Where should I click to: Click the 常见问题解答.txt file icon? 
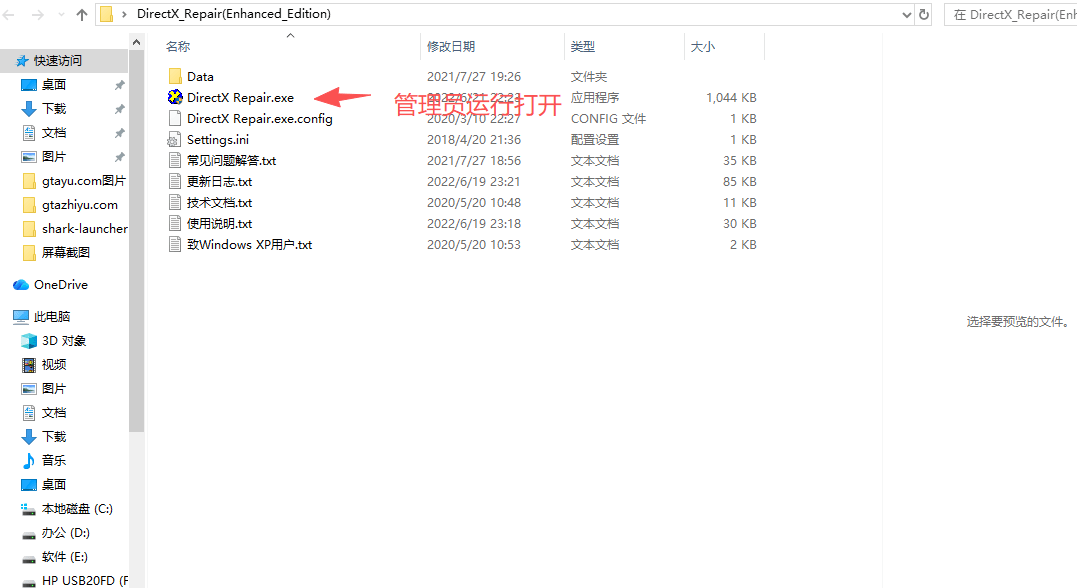pos(175,160)
